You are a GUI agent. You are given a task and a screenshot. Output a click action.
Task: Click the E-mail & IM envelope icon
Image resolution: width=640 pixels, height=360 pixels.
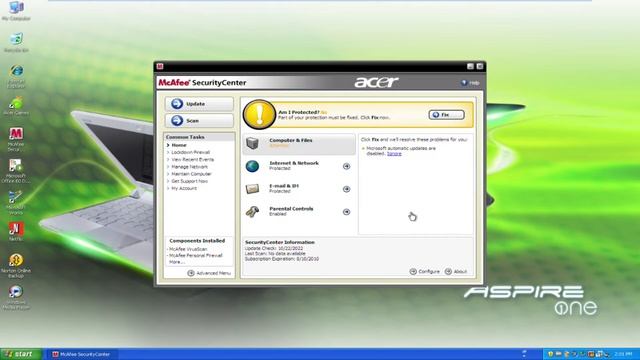[252, 189]
